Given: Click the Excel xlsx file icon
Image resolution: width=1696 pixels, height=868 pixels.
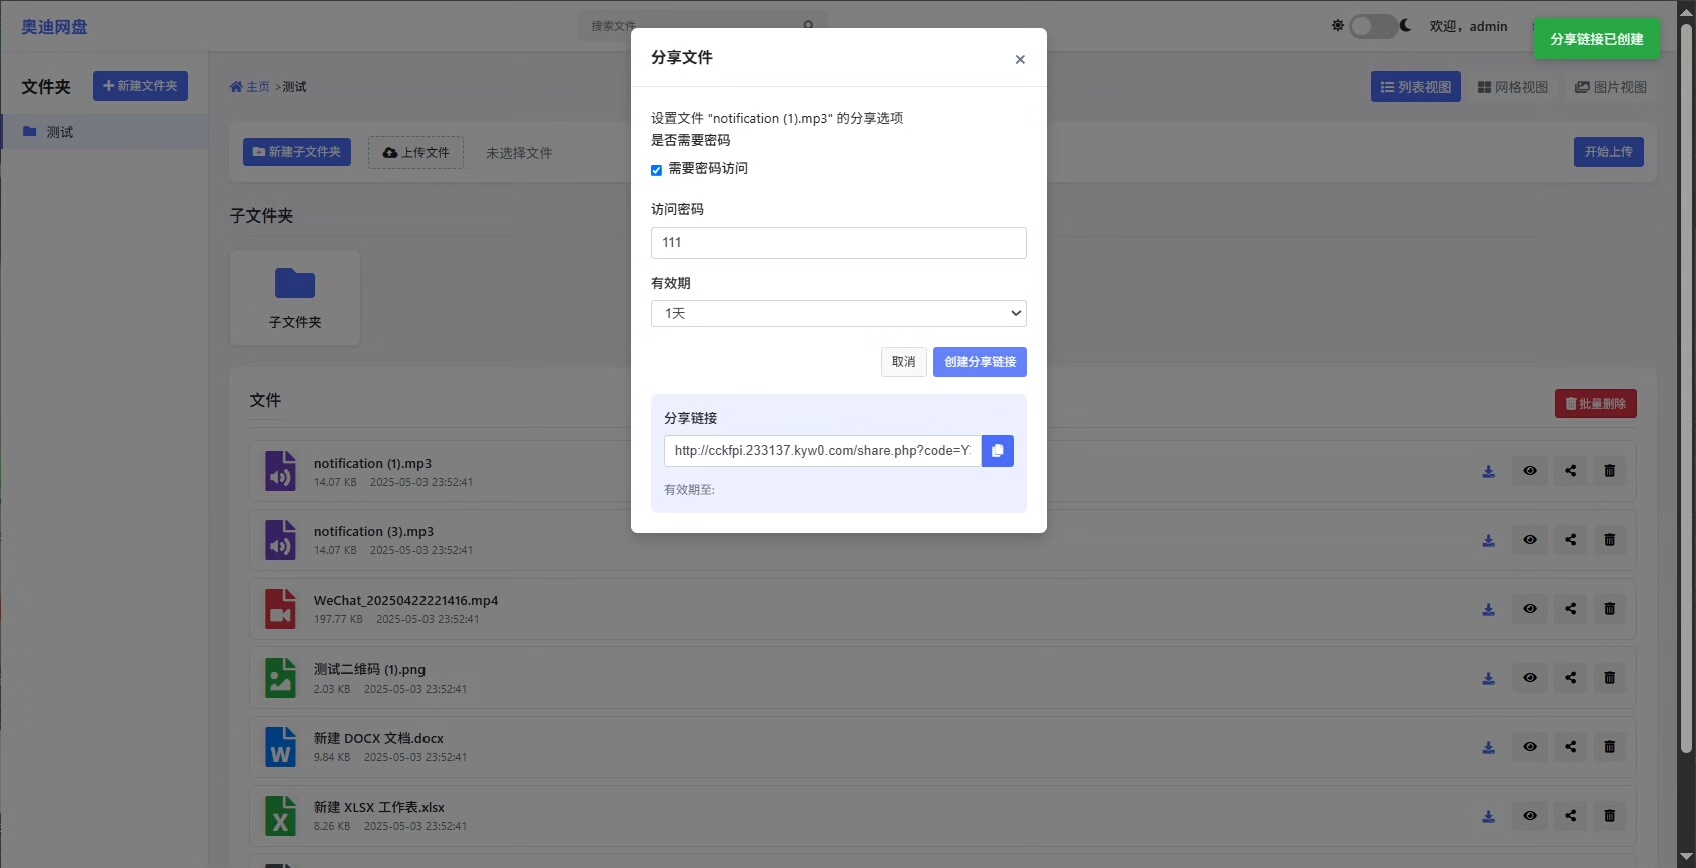Looking at the screenshot, I should click(280, 816).
